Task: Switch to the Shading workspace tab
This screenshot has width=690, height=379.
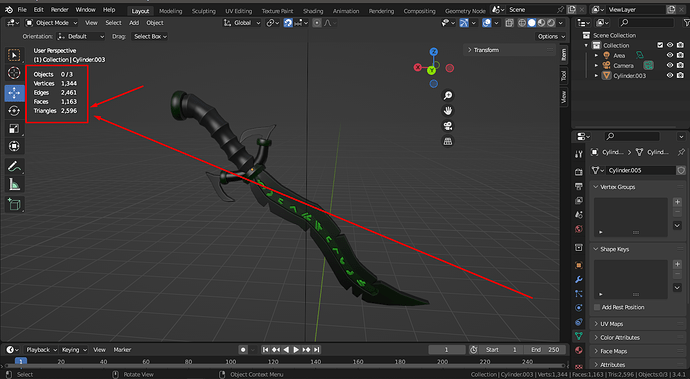Action: coord(313,11)
